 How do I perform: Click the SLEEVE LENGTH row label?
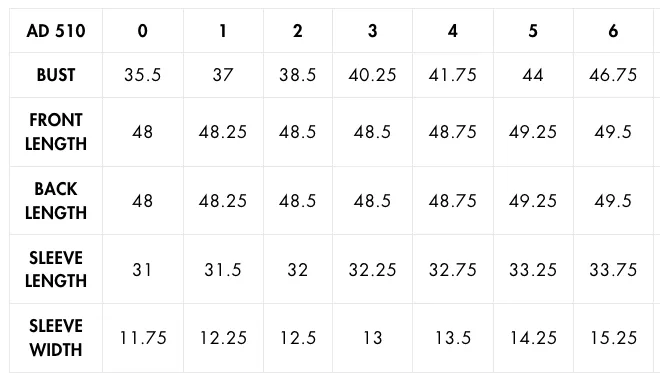pyautogui.click(x=56, y=269)
